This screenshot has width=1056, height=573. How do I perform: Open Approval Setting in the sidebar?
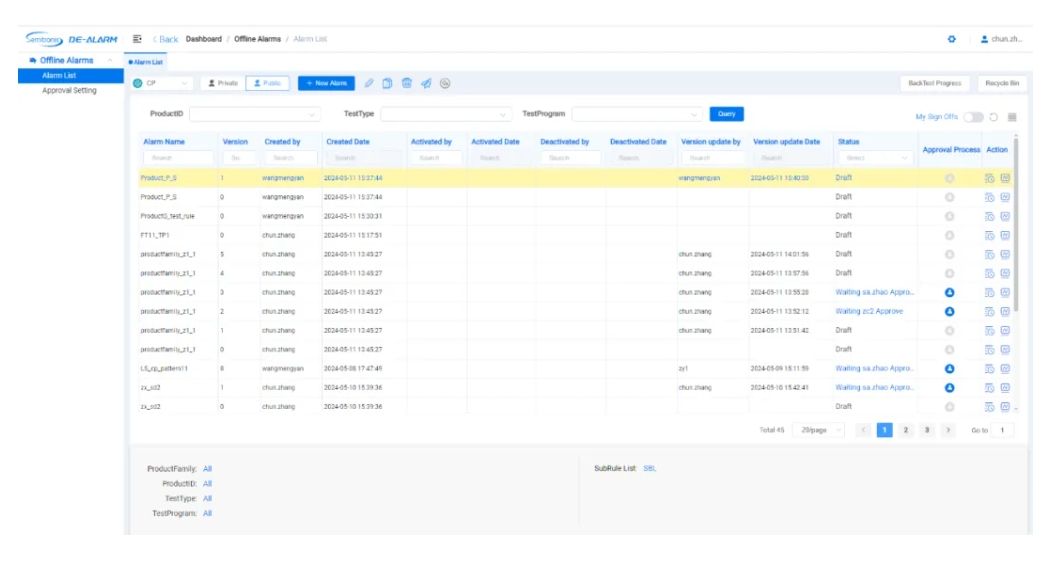[x=69, y=90]
